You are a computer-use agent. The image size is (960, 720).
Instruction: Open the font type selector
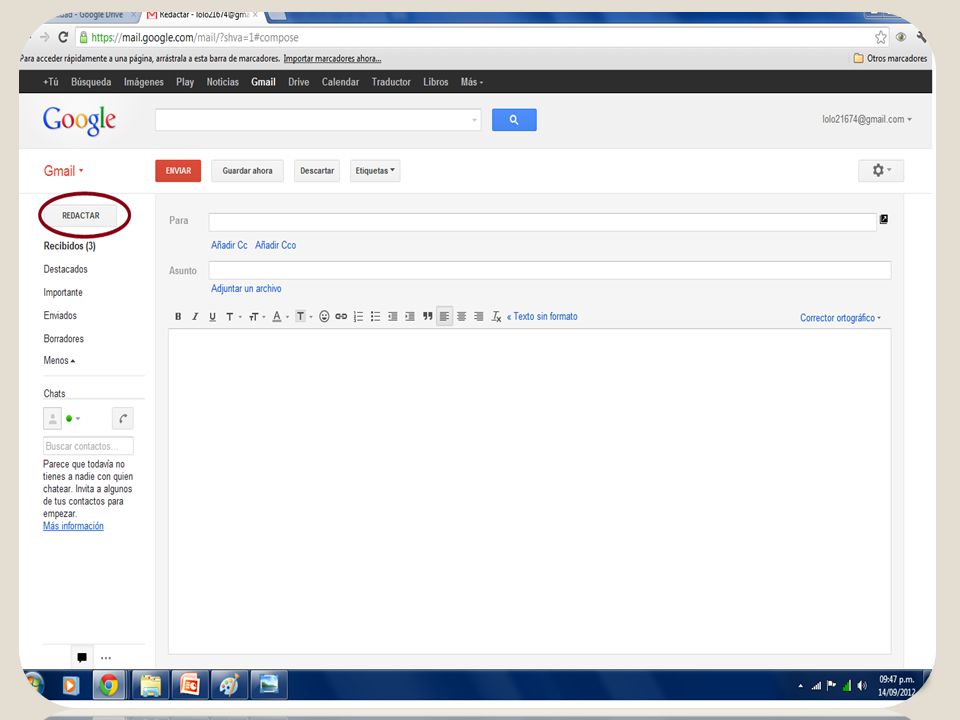[x=233, y=317]
